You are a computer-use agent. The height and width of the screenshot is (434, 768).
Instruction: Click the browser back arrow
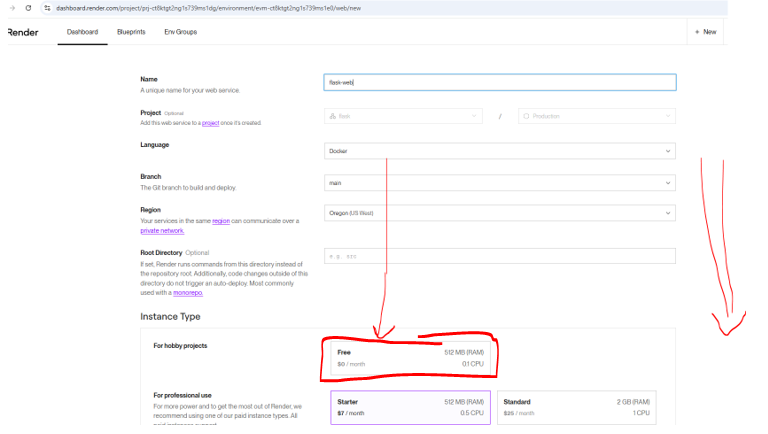9,8
